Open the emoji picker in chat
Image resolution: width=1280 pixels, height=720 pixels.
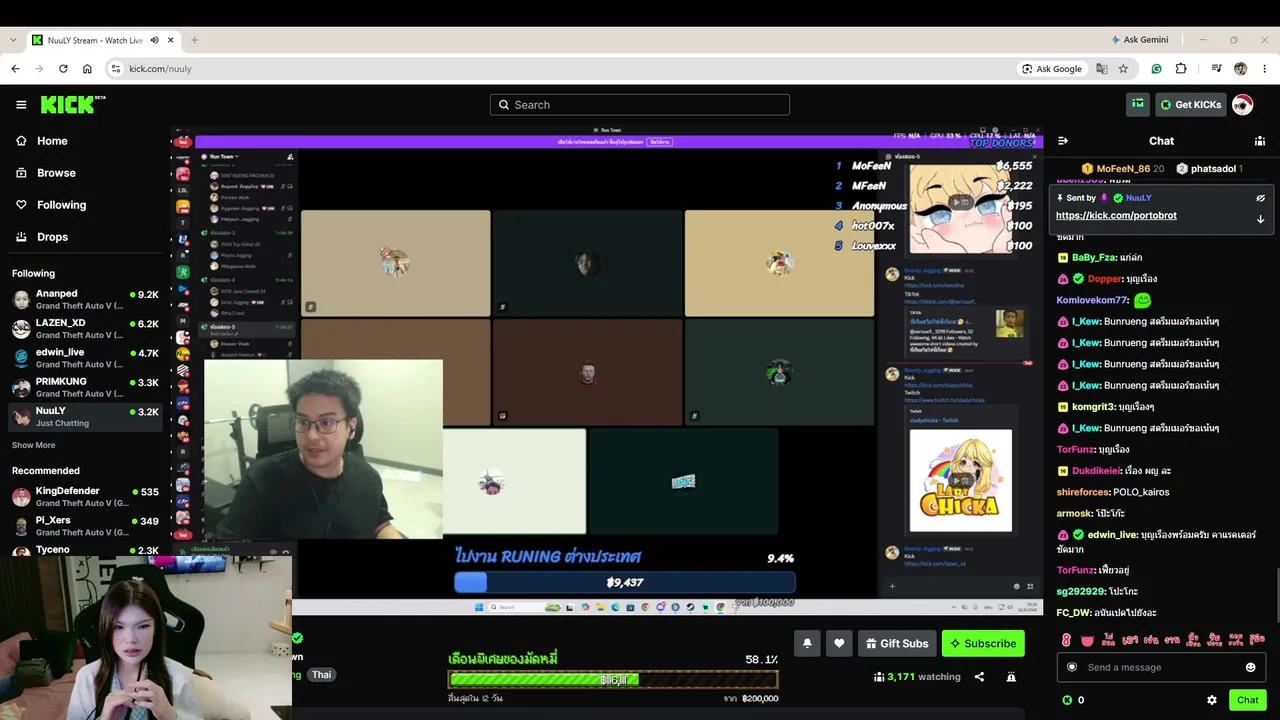point(1250,667)
